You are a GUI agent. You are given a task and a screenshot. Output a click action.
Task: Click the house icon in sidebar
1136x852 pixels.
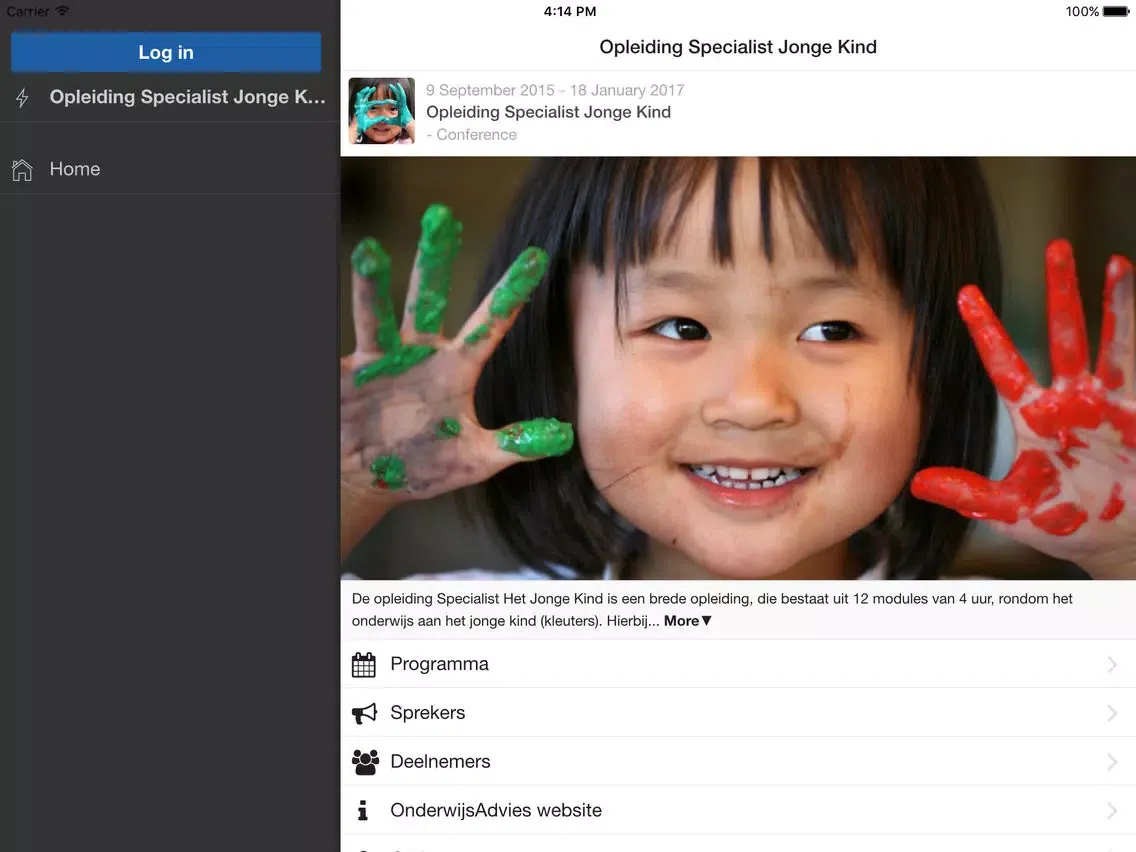22,169
